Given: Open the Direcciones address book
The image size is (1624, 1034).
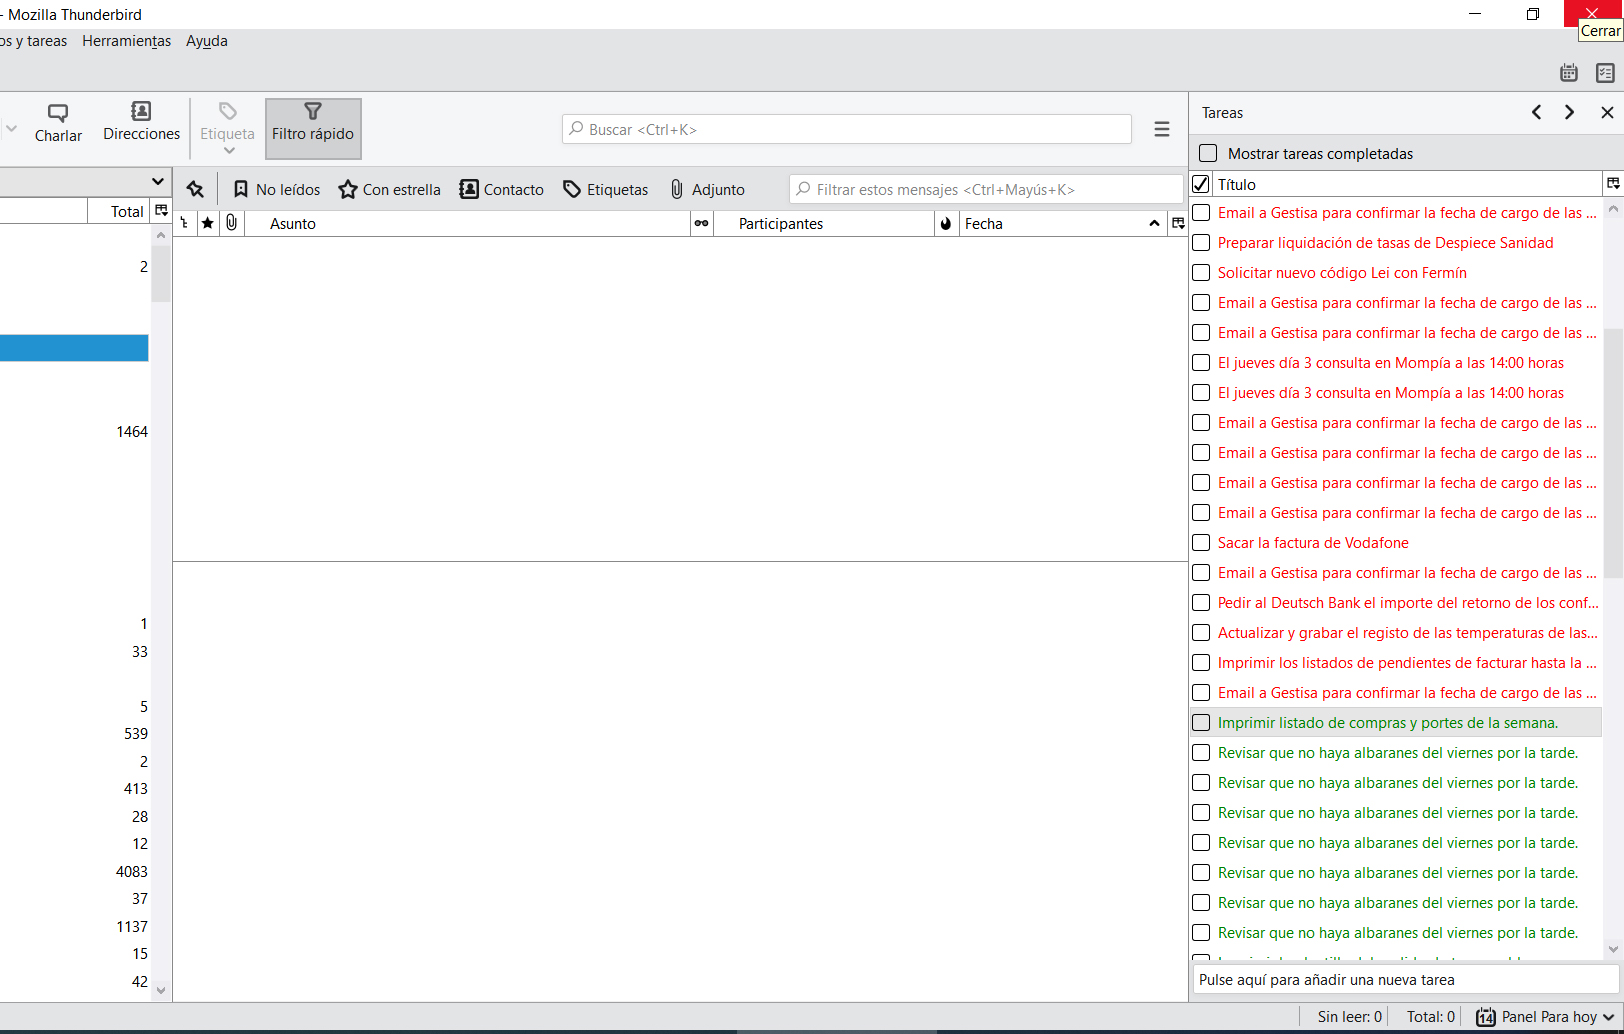Looking at the screenshot, I should click(x=141, y=122).
